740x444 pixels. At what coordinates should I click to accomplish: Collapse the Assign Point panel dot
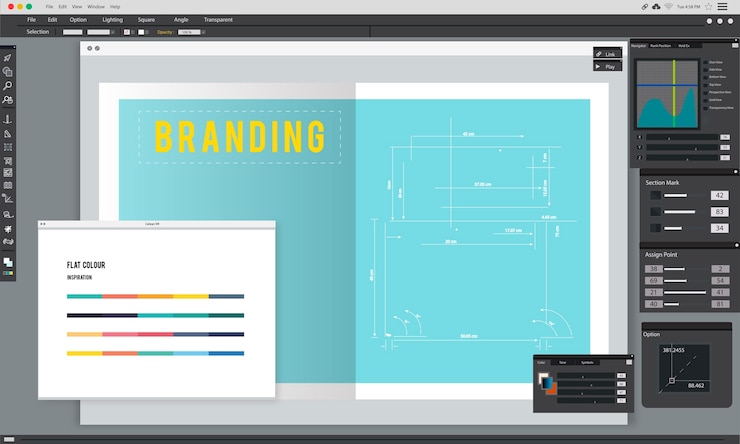click(x=736, y=245)
